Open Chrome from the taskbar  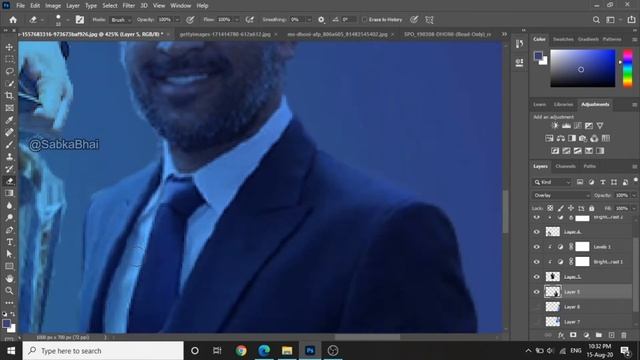tap(241, 351)
